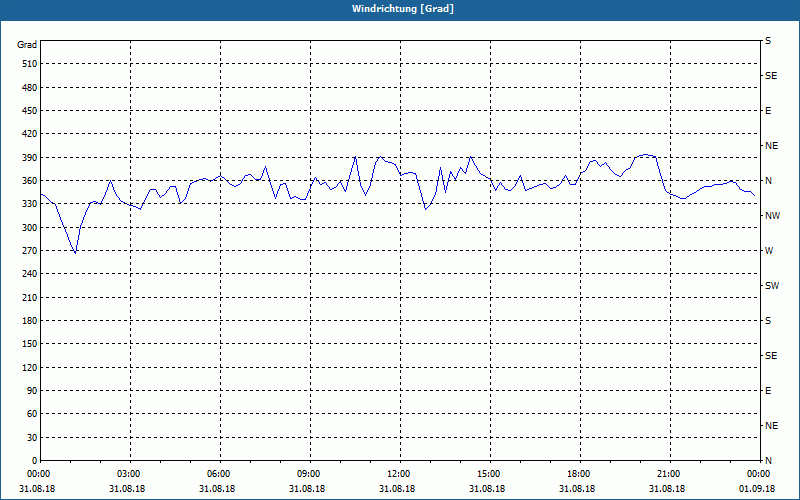Image resolution: width=800 pixels, height=500 pixels.
Task: Pick the 12:00 time label
Action: pos(398,474)
